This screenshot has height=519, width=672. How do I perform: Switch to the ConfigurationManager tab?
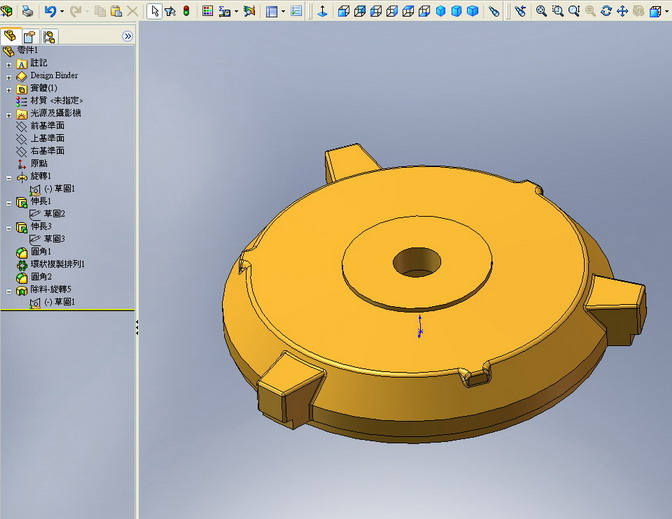coord(49,36)
